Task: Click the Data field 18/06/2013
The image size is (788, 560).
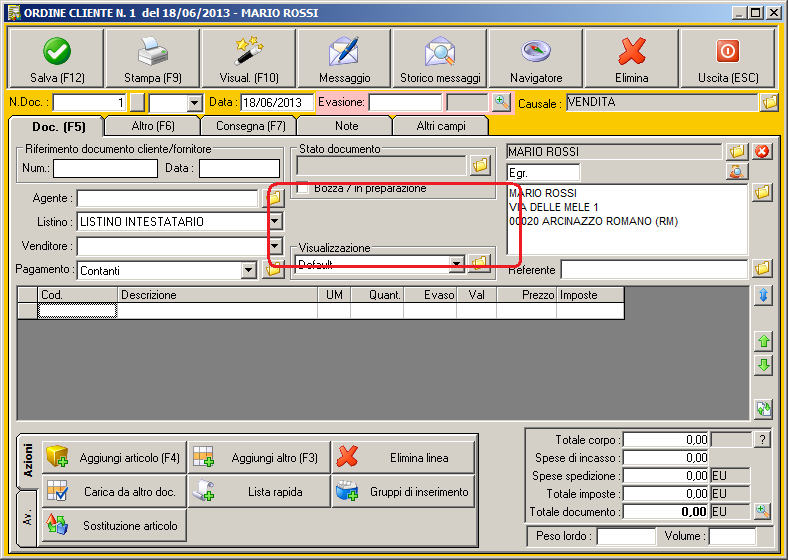Action: [x=277, y=103]
